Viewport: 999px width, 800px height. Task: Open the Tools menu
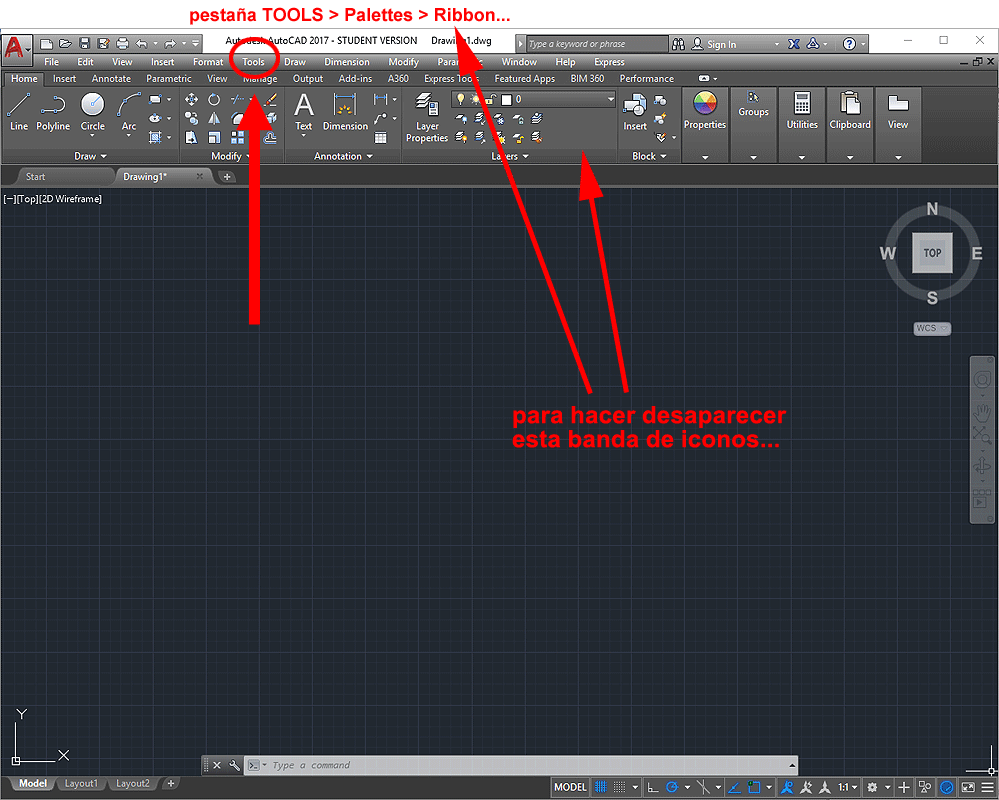[x=253, y=62]
